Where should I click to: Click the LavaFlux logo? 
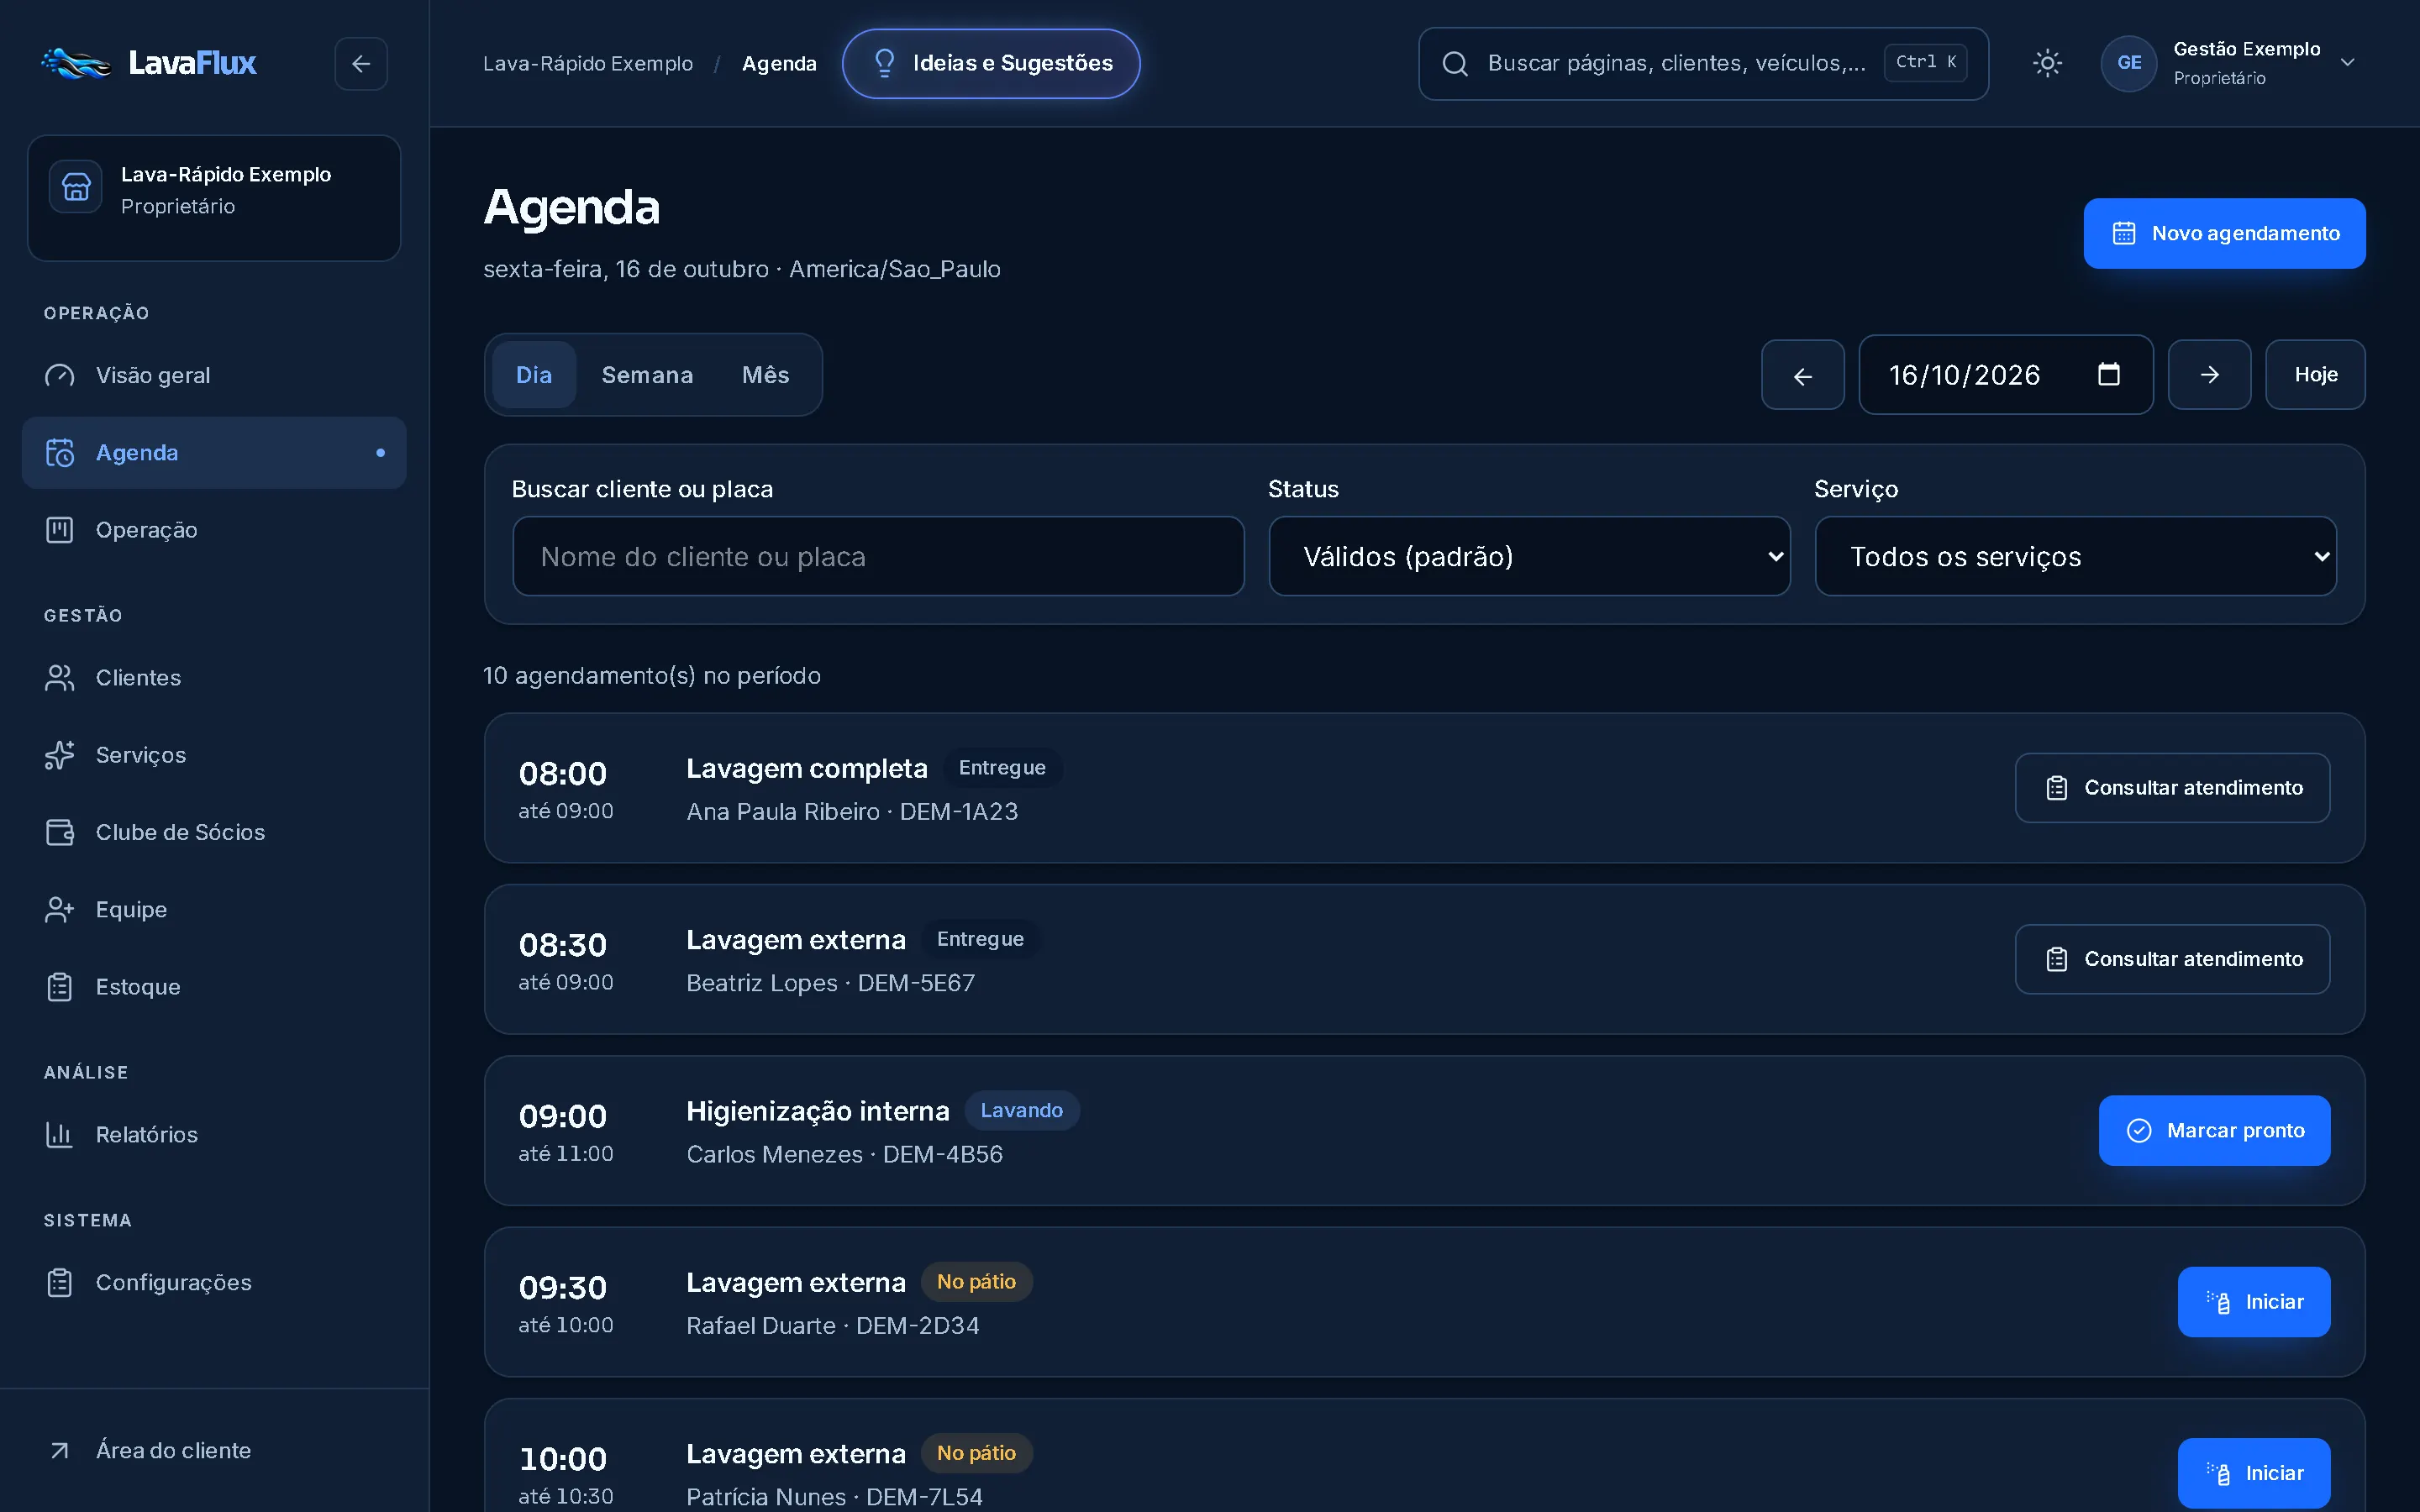tap(148, 63)
